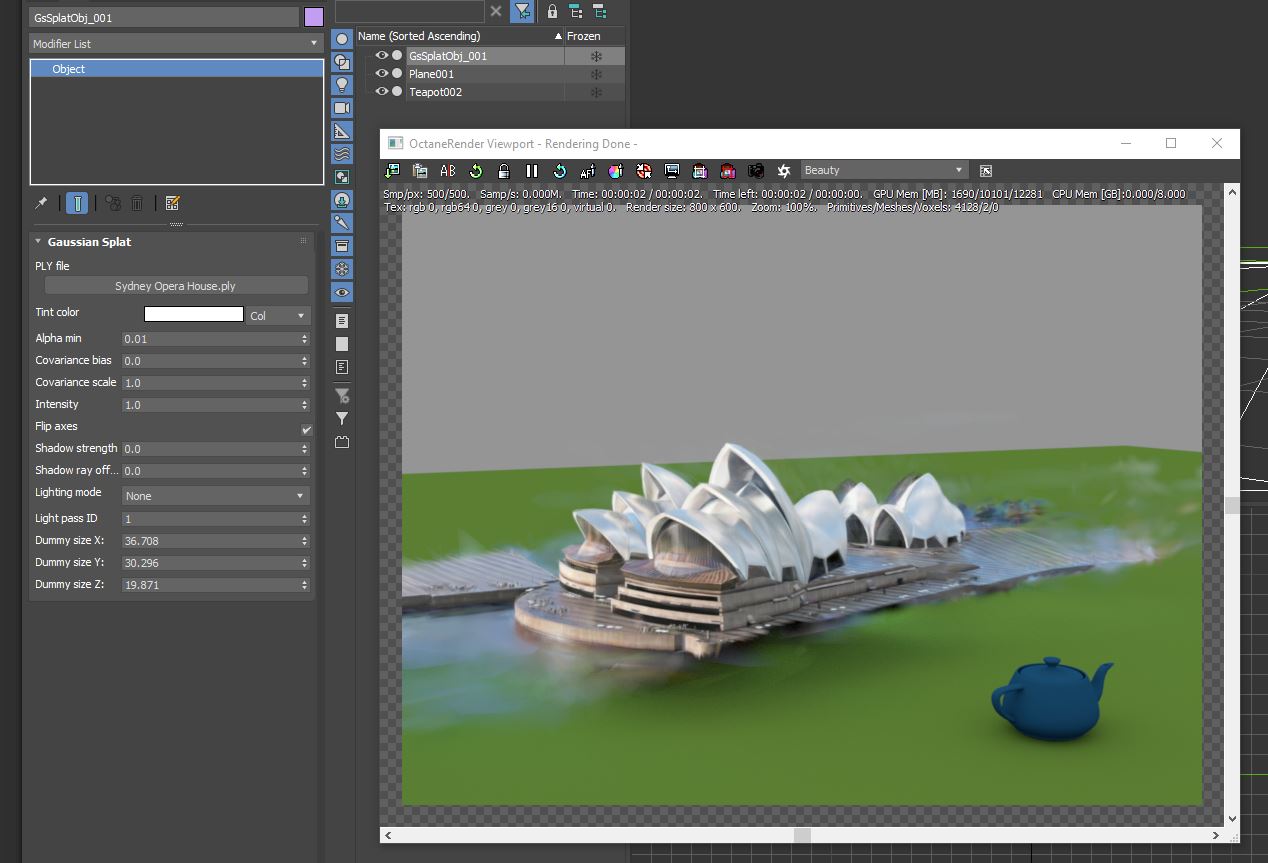Collapse the Gaussian Splat rollout

click(x=38, y=242)
